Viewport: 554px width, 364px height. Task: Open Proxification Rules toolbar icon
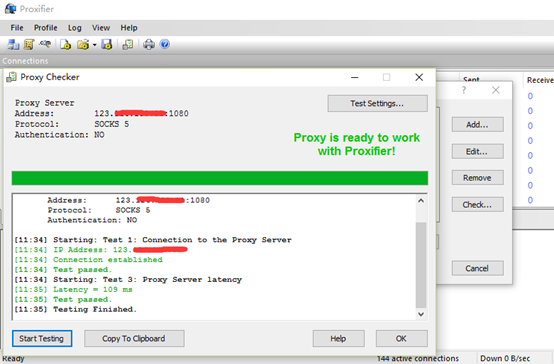click(x=29, y=45)
